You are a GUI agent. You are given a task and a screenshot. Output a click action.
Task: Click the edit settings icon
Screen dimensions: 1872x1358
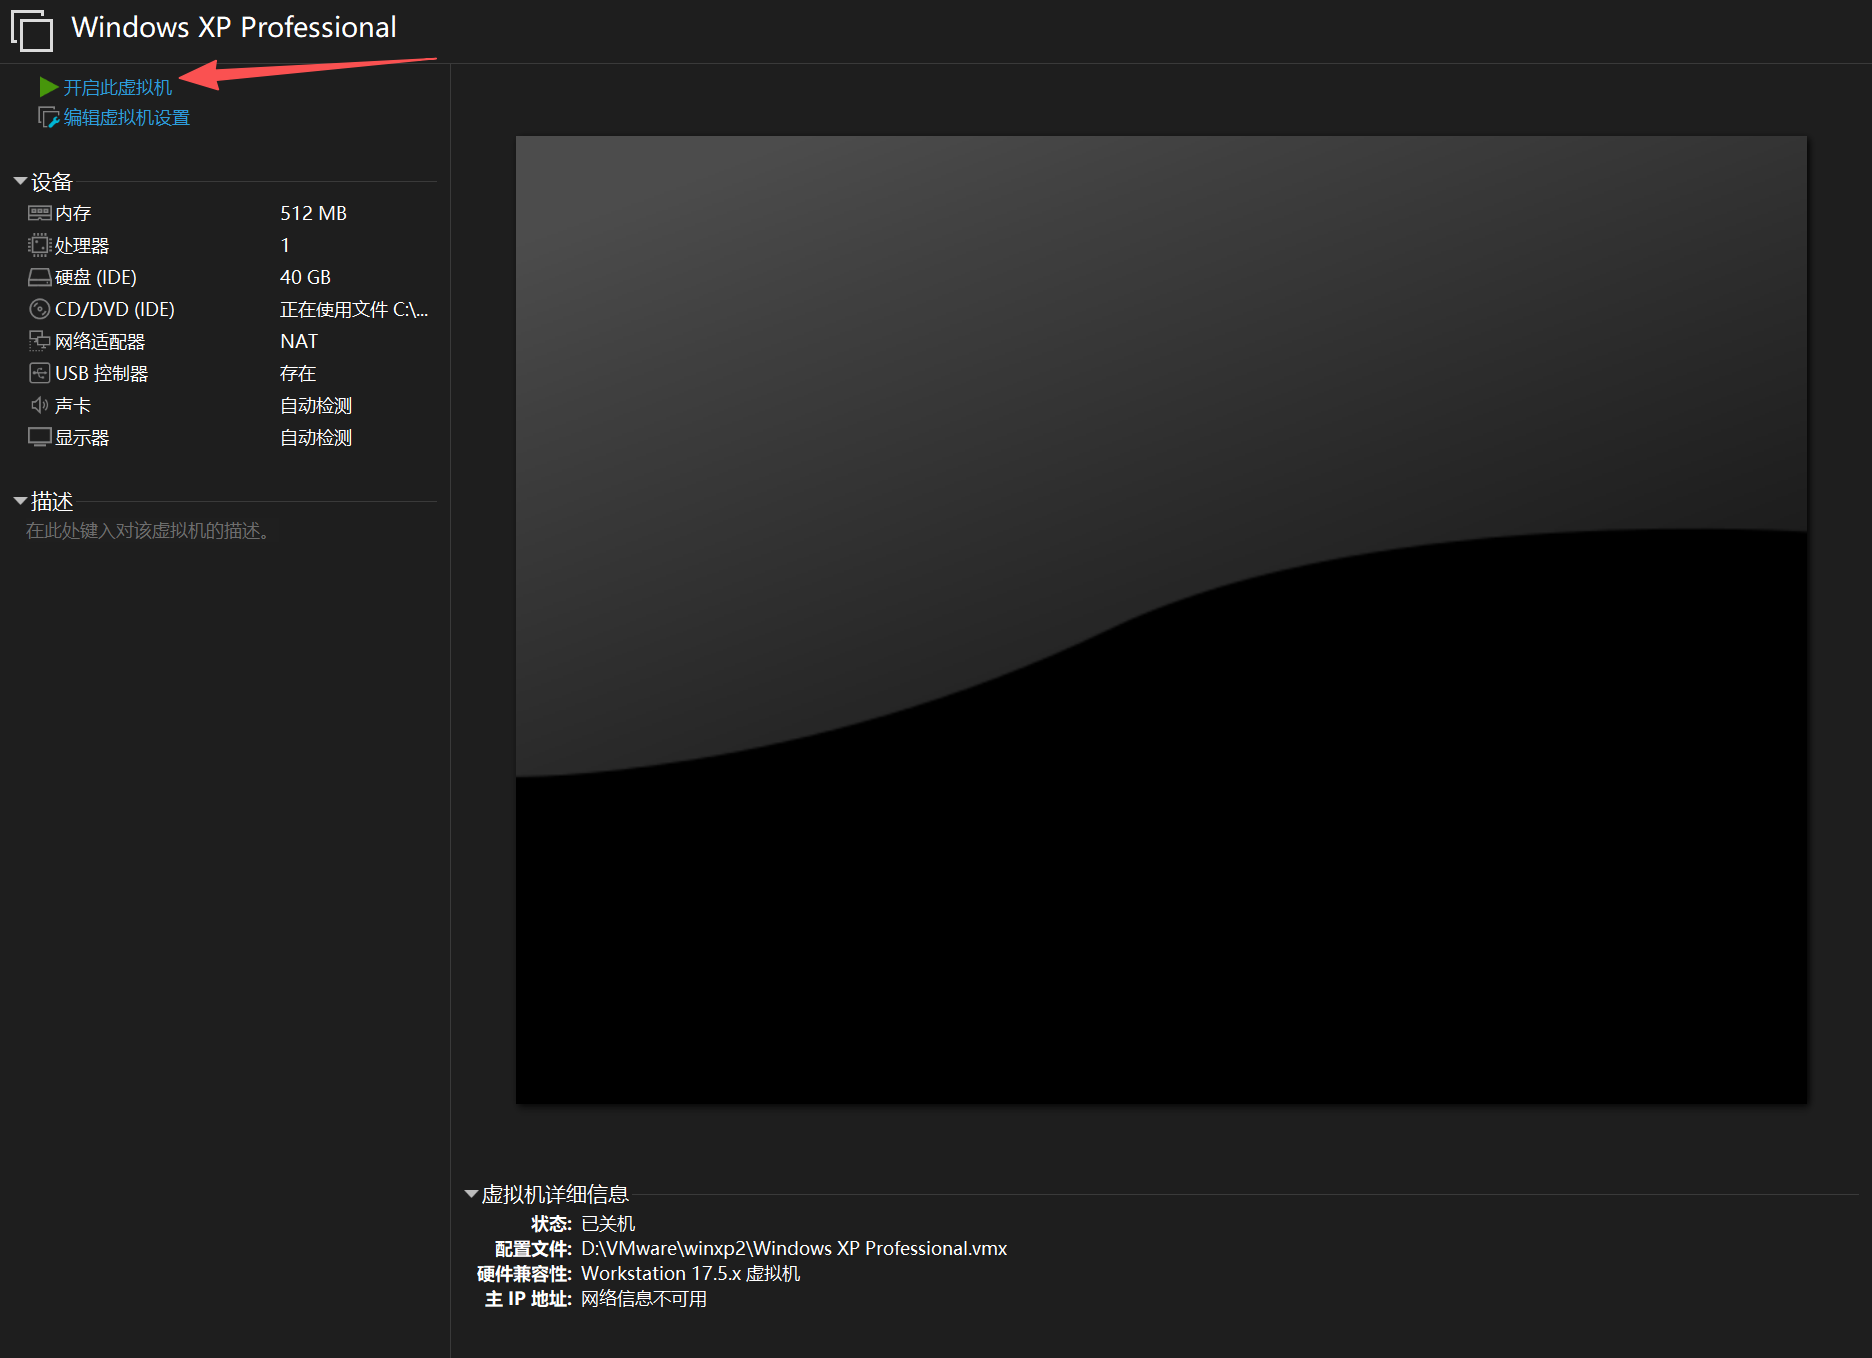pos(48,118)
